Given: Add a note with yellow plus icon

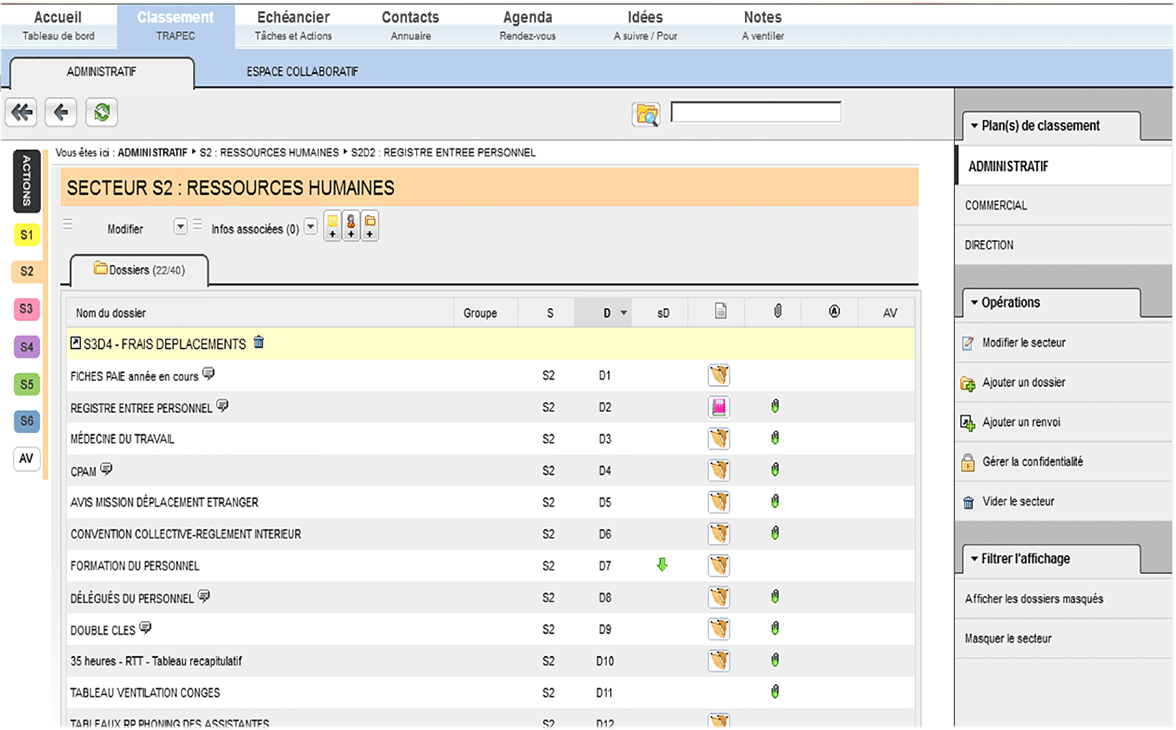Looking at the screenshot, I should point(332,226).
